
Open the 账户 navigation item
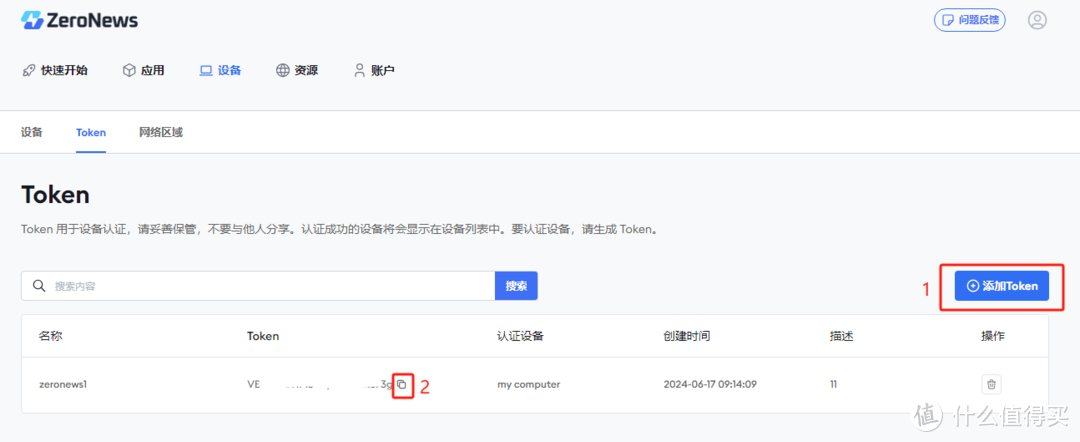[x=374, y=70]
